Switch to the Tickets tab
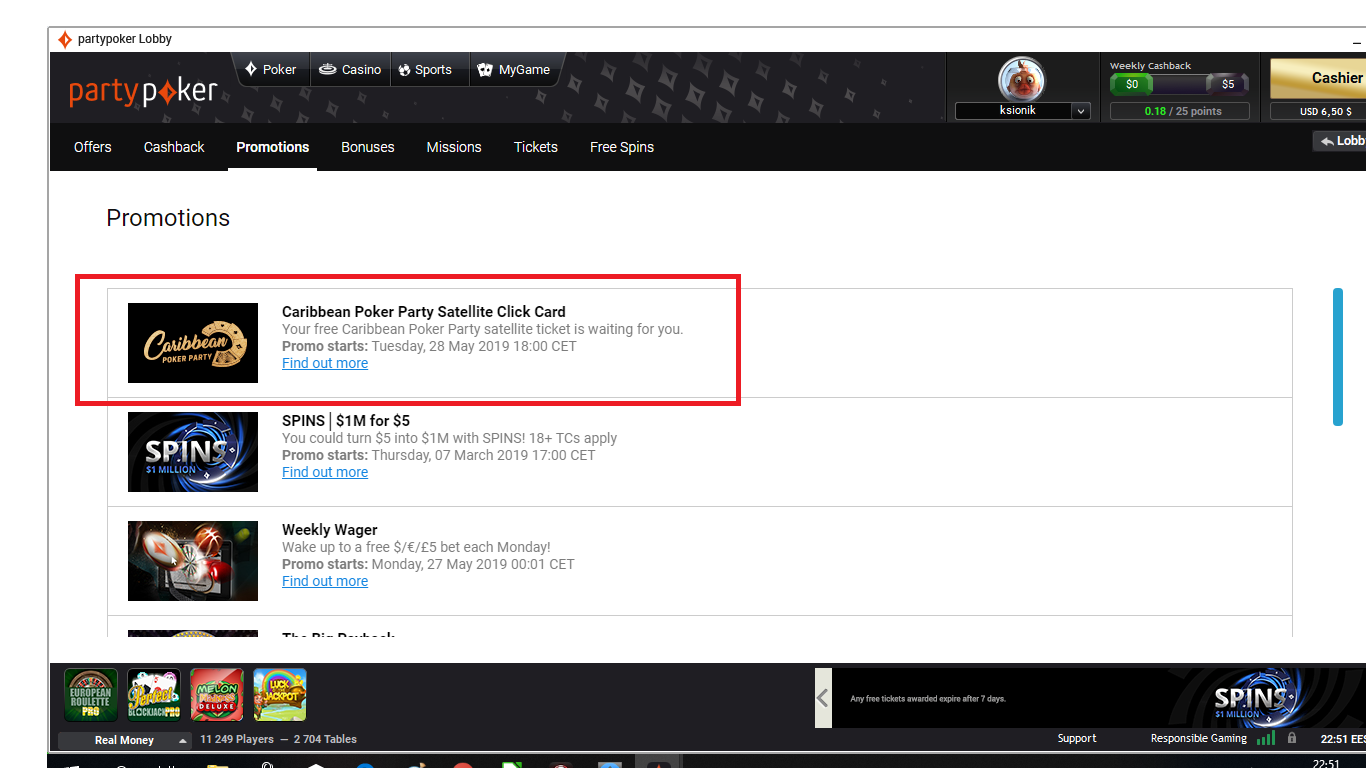Screen dimensions: 1366x768 click(x=536, y=147)
